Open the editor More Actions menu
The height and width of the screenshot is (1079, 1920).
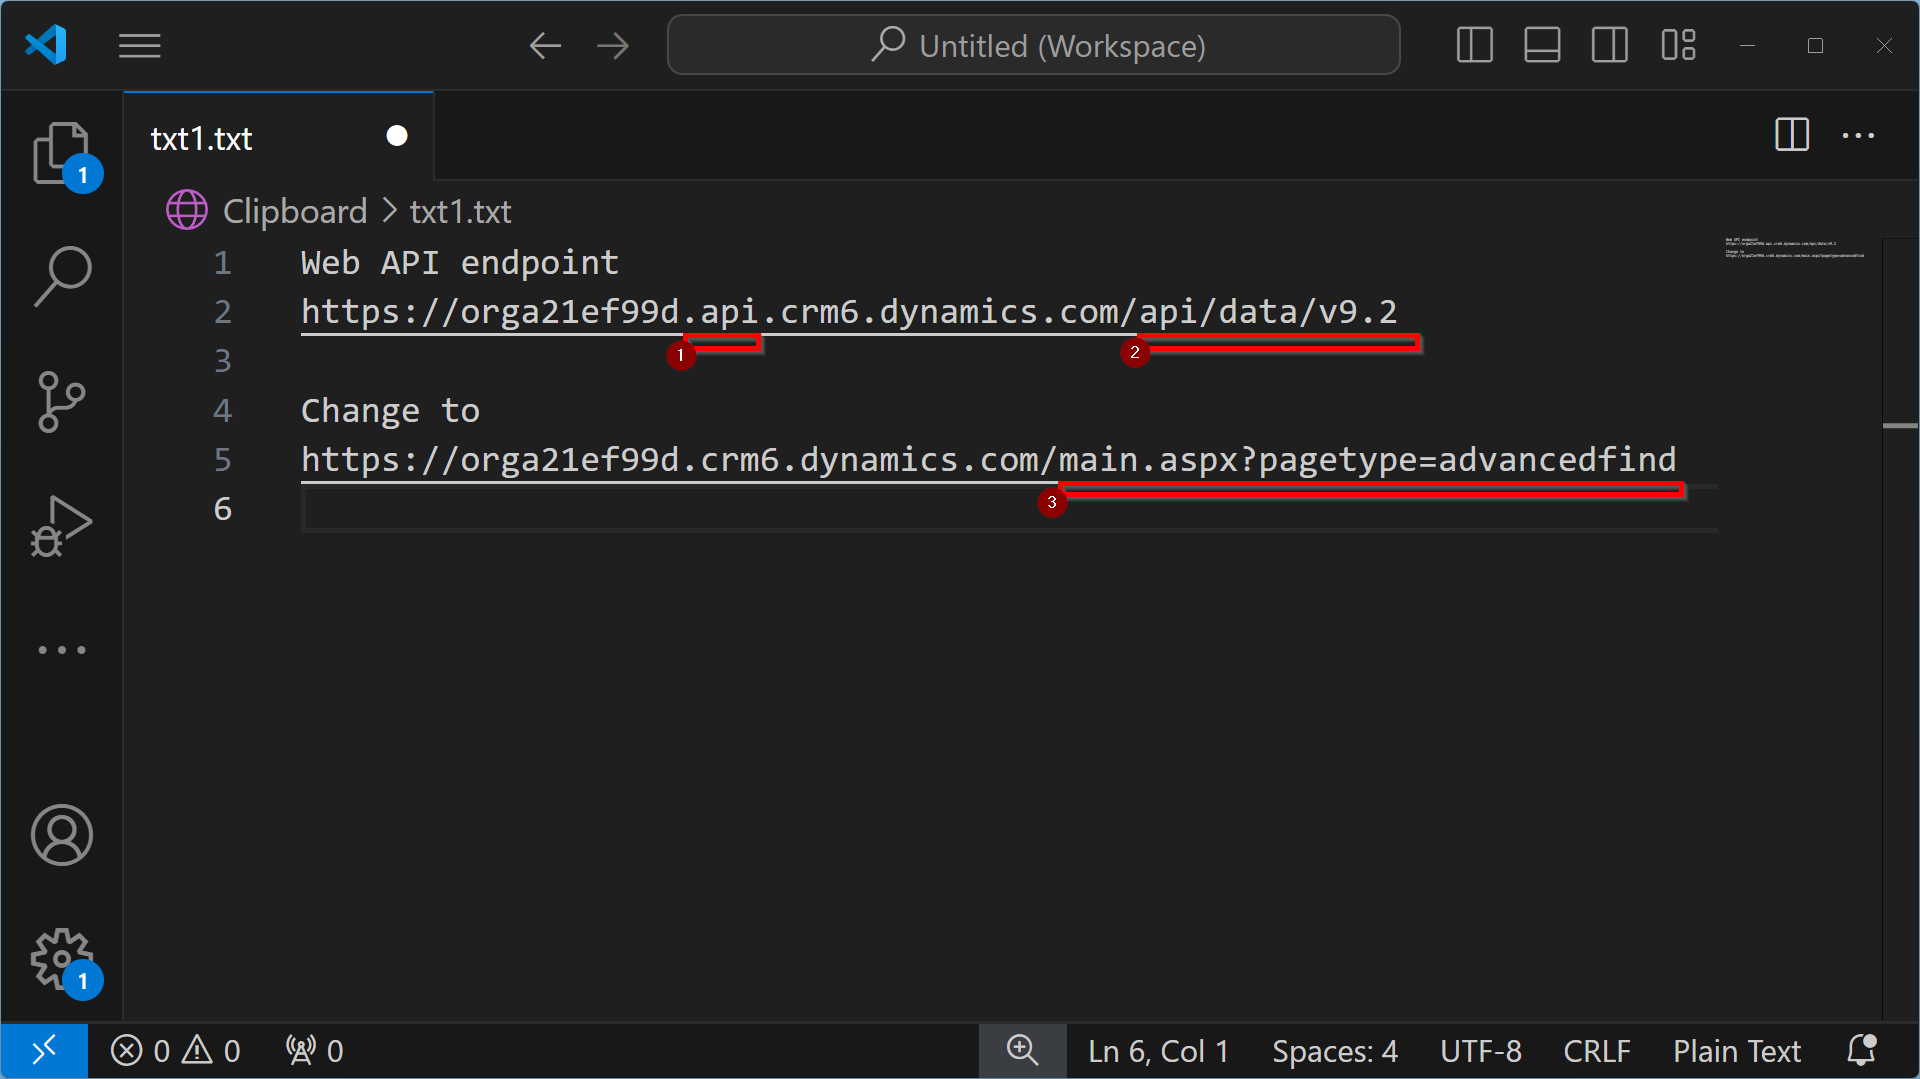point(1859,135)
